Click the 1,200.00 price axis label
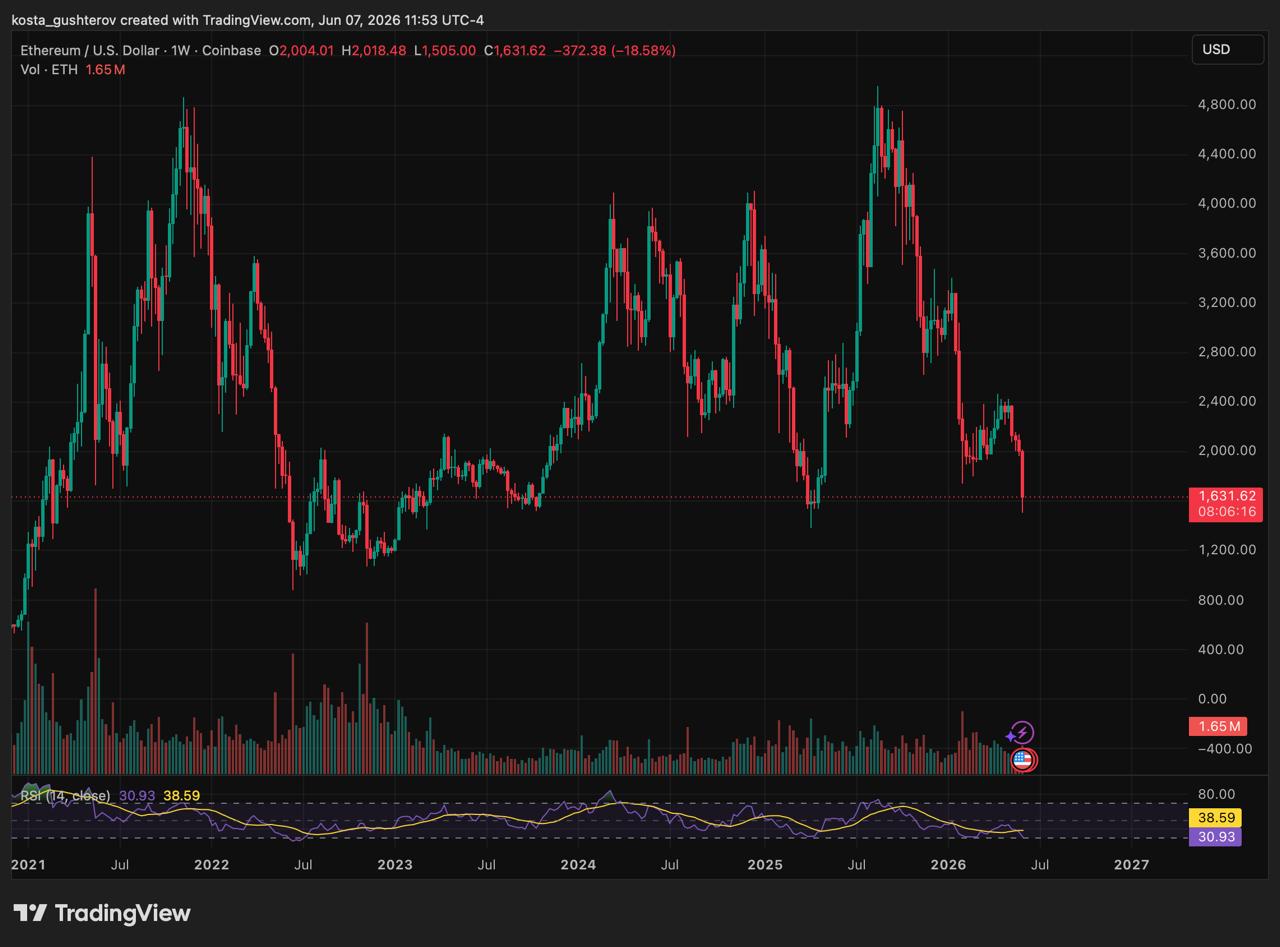Viewport: 1280px width, 947px height. coord(1227,550)
